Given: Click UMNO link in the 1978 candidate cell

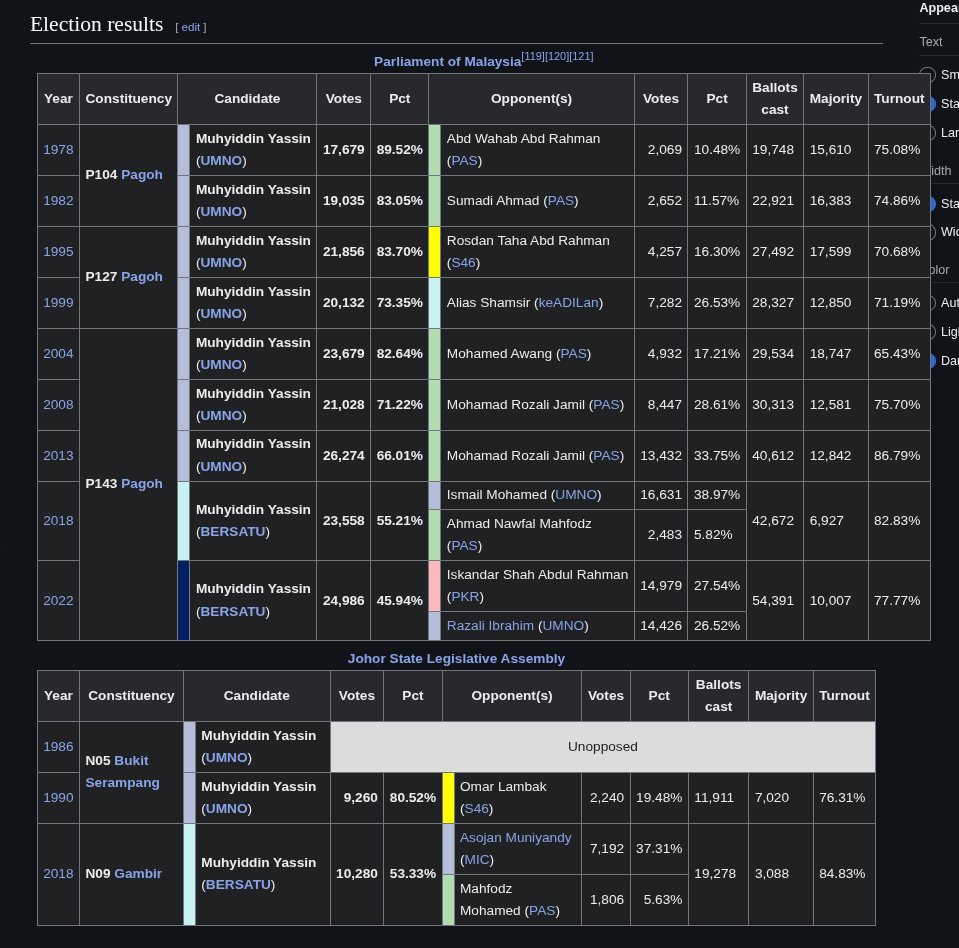Looking at the screenshot, I should coord(221,161).
